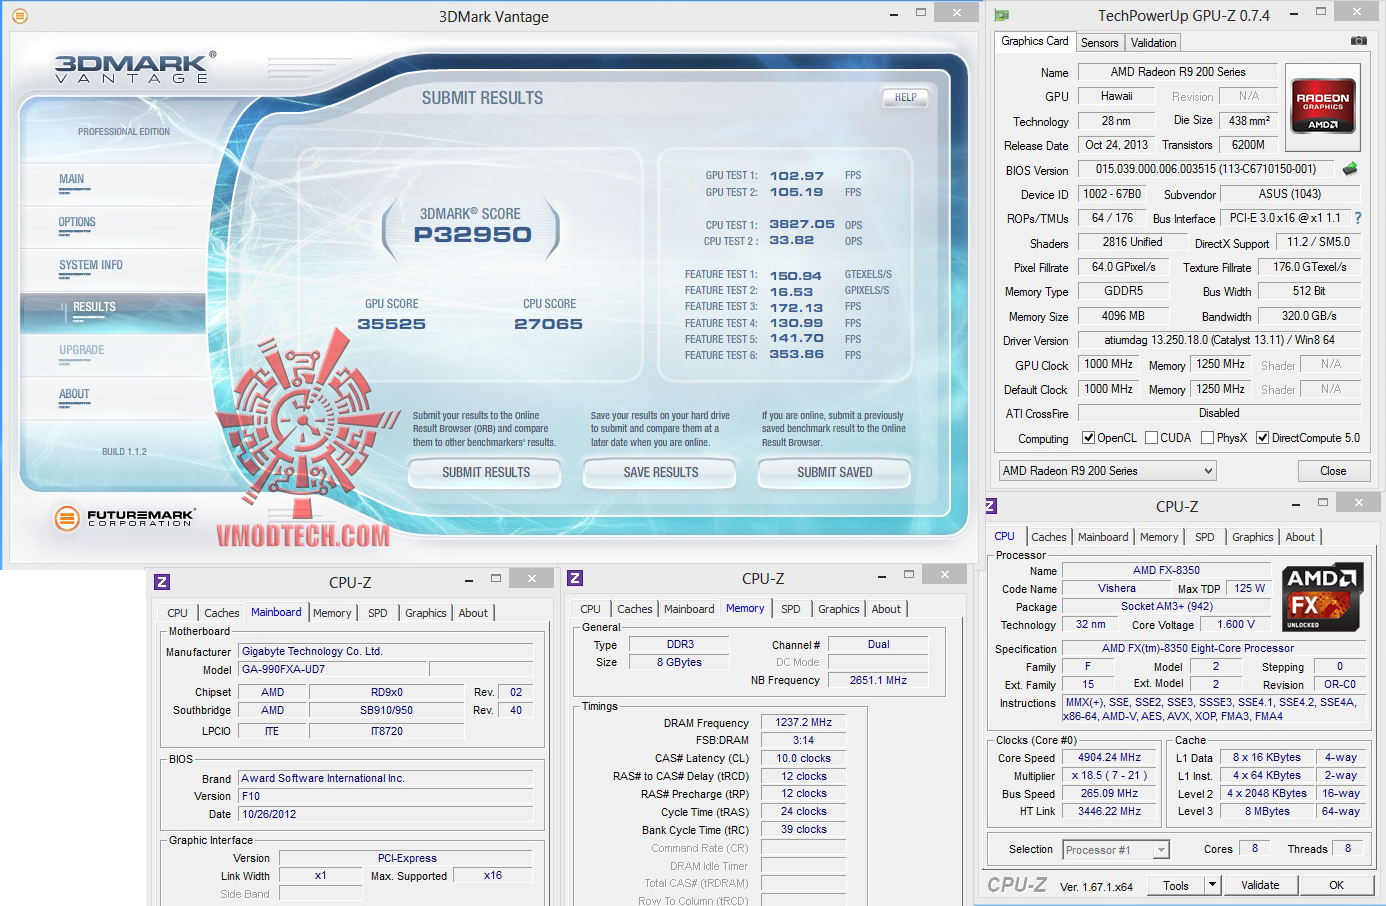Click the Futuremark Corporation logo
Viewport: 1386px width, 906px height.
[124, 518]
